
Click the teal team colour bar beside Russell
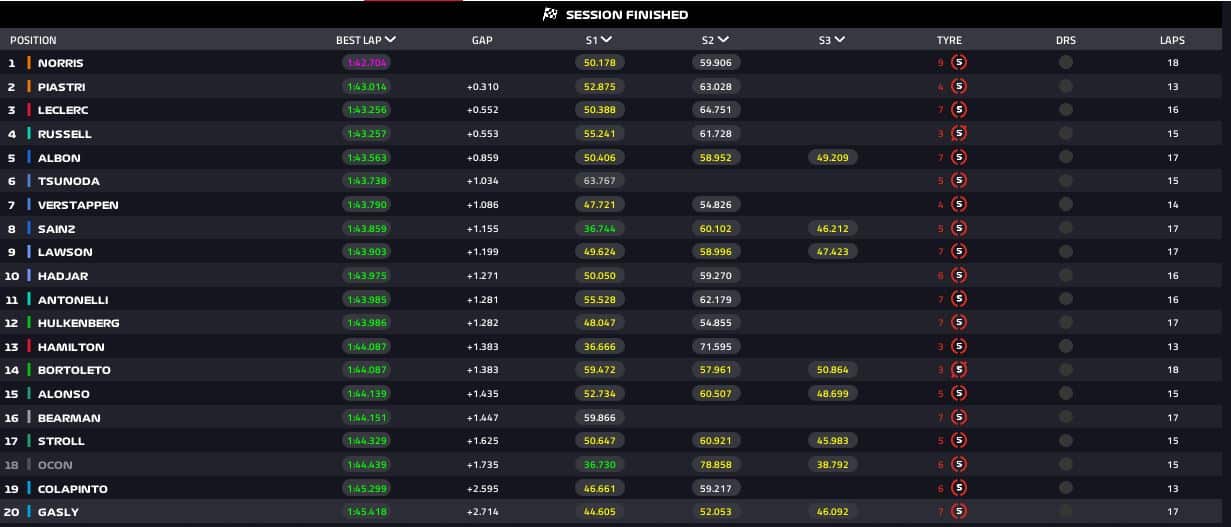coord(29,134)
